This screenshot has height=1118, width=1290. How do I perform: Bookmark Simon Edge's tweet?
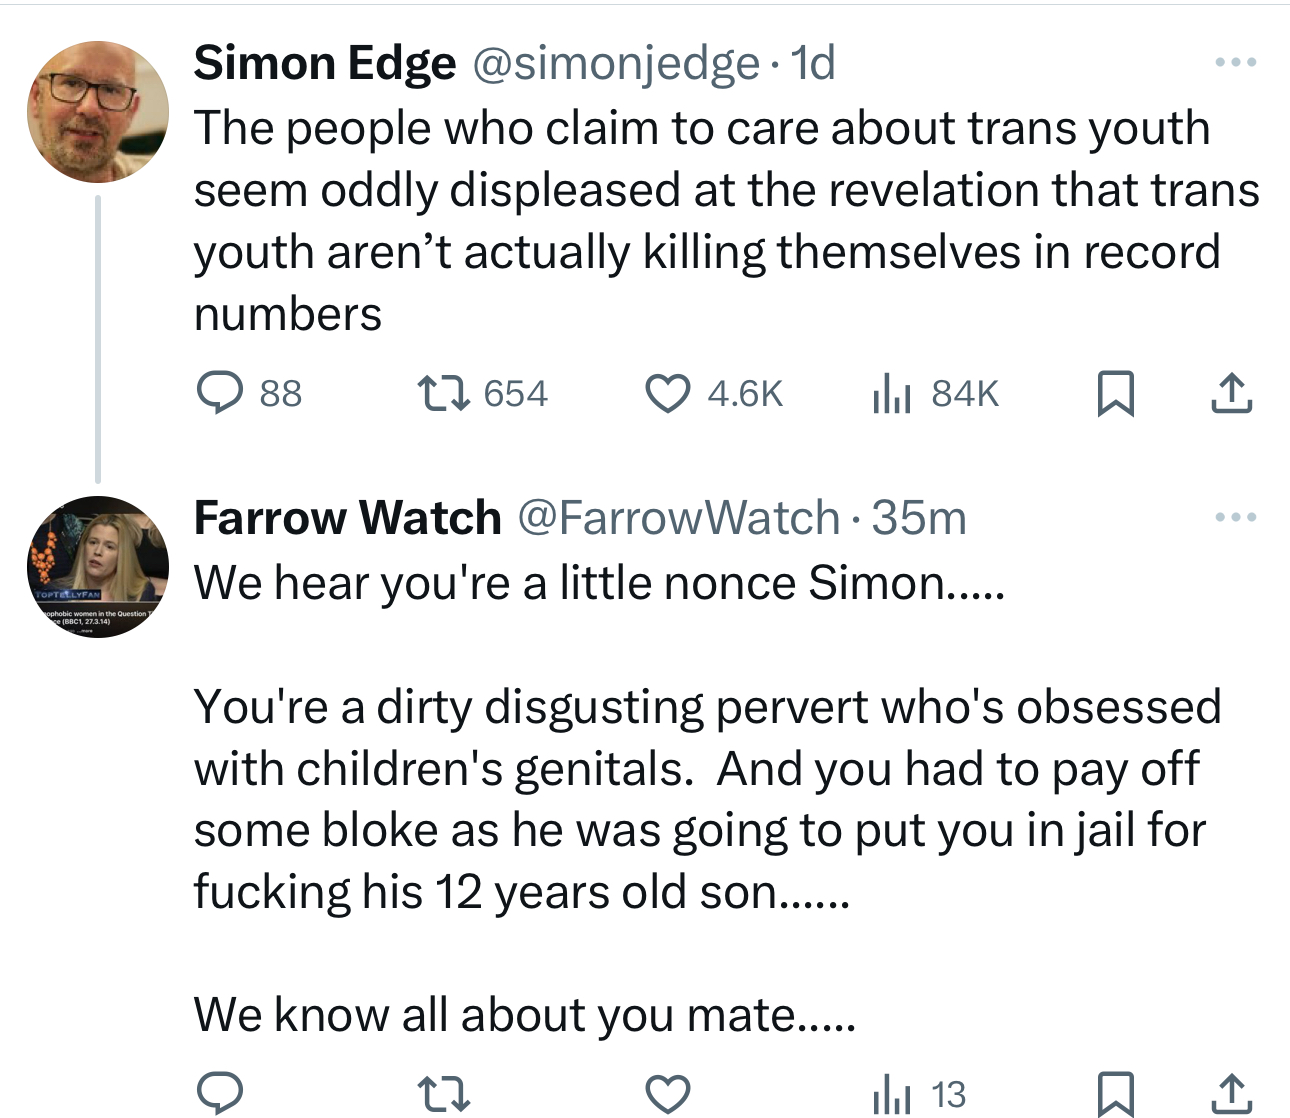tap(1115, 393)
